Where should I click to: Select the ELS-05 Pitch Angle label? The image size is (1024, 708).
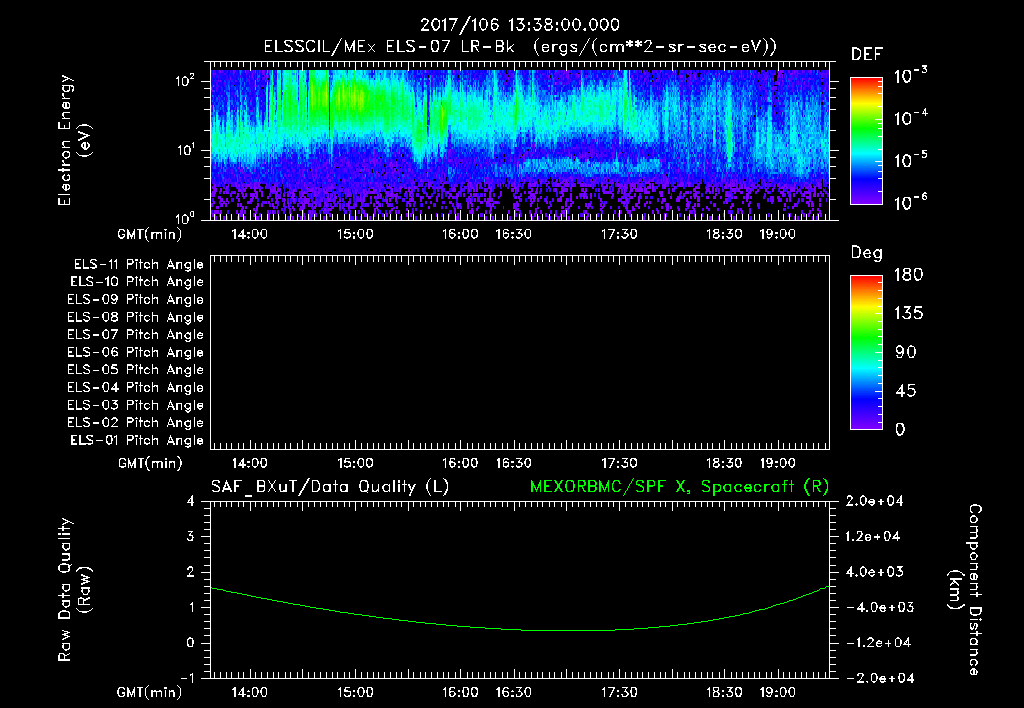(x=136, y=370)
